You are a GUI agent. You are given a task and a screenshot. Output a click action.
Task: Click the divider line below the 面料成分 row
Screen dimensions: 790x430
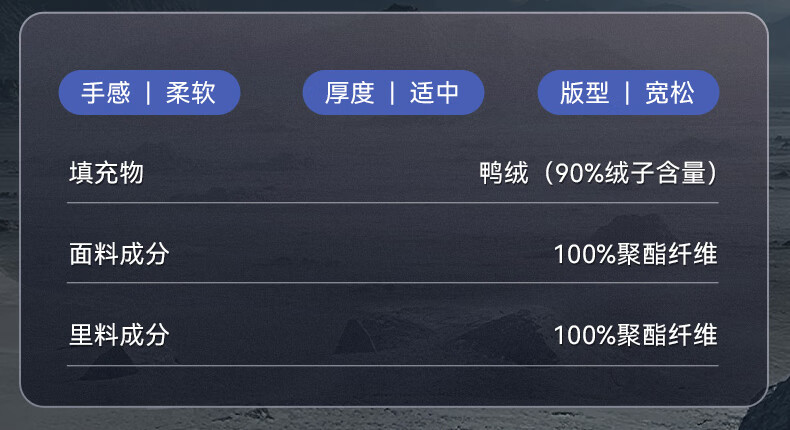[392, 283]
